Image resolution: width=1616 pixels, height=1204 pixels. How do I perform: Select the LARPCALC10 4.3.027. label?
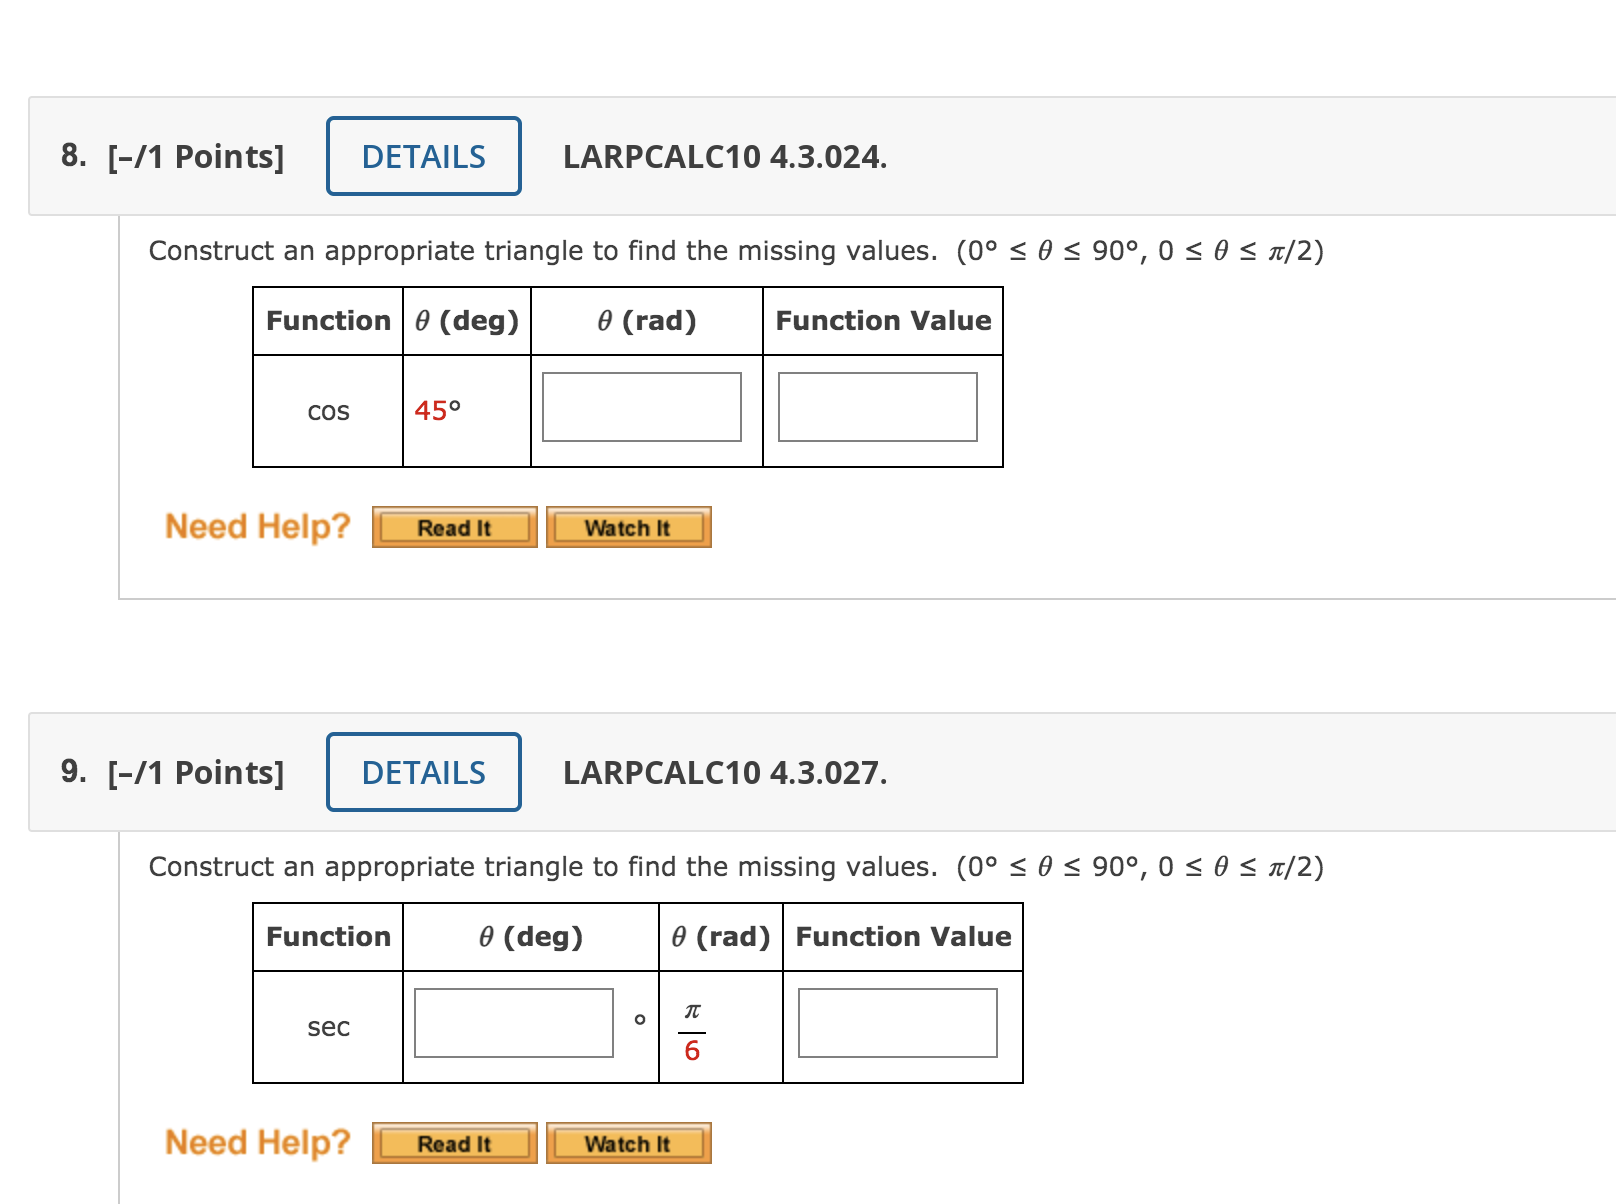[725, 773]
